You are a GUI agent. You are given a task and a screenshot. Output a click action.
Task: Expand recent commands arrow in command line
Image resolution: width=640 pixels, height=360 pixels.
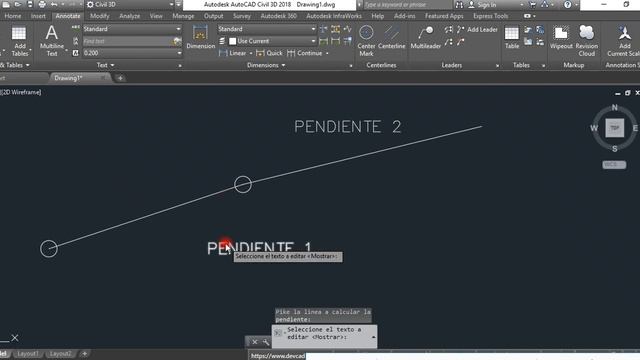pos(373,337)
